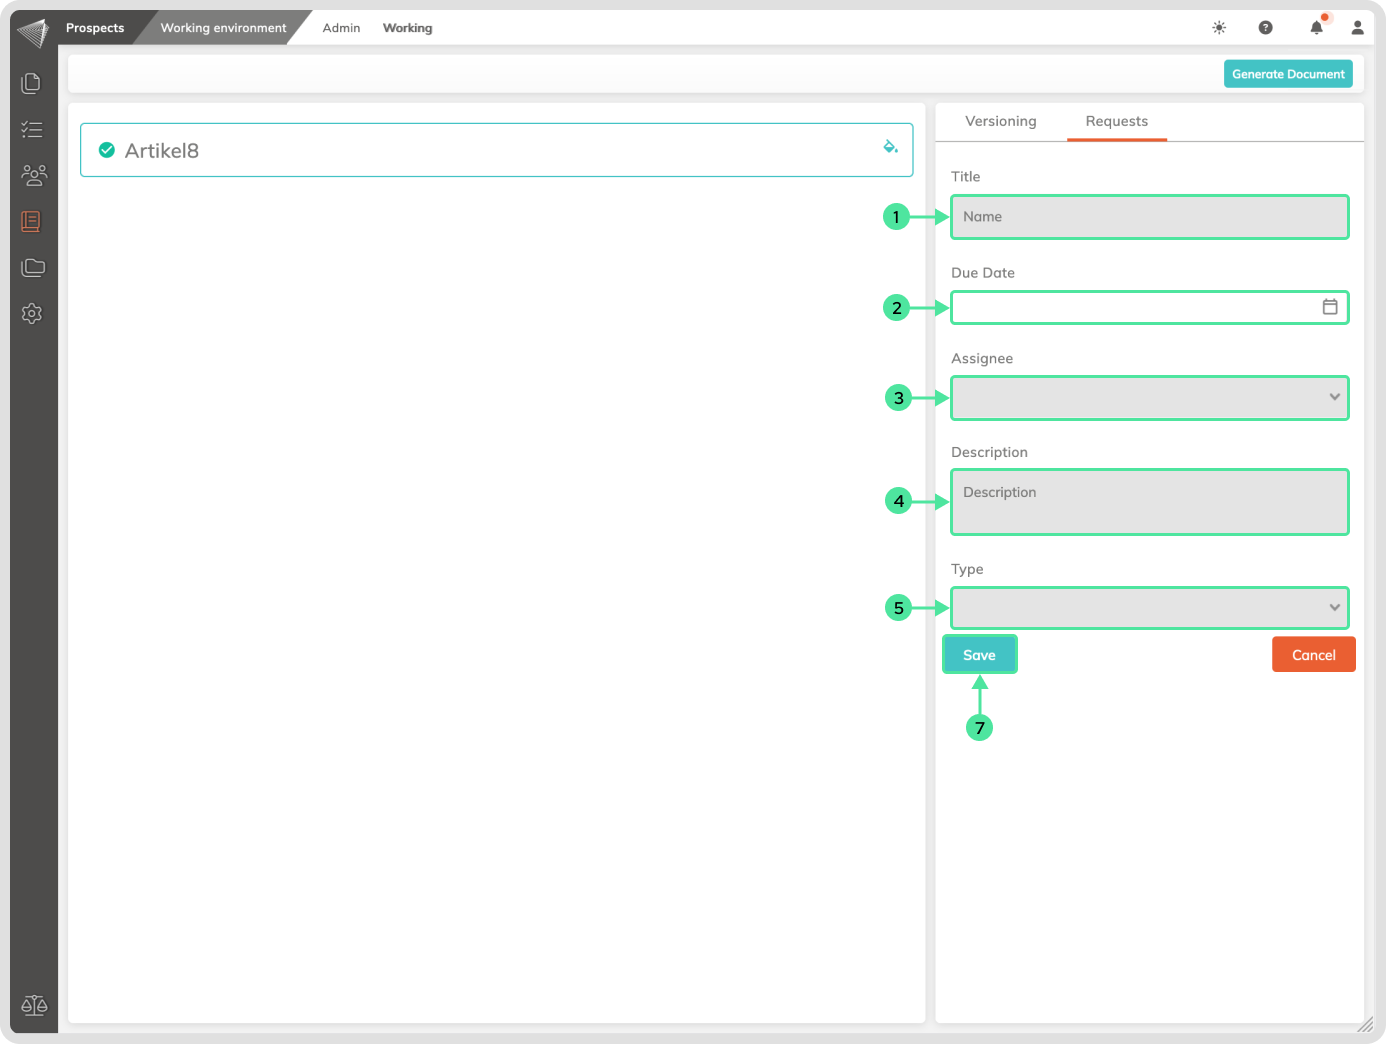Select the Working environment menu item
Viewport: 1386px width, 1044px height.
tap(223, 28)
